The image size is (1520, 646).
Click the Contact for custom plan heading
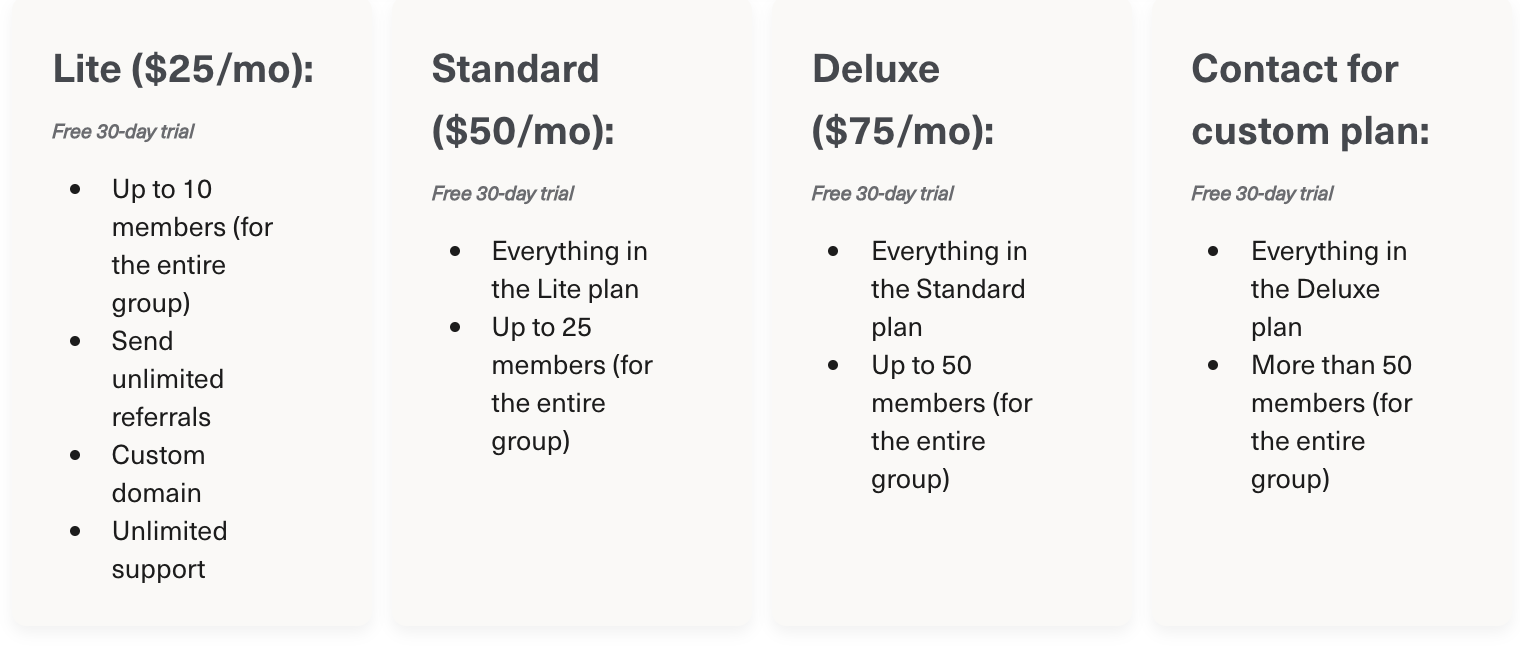click(x=1310, y=100)
